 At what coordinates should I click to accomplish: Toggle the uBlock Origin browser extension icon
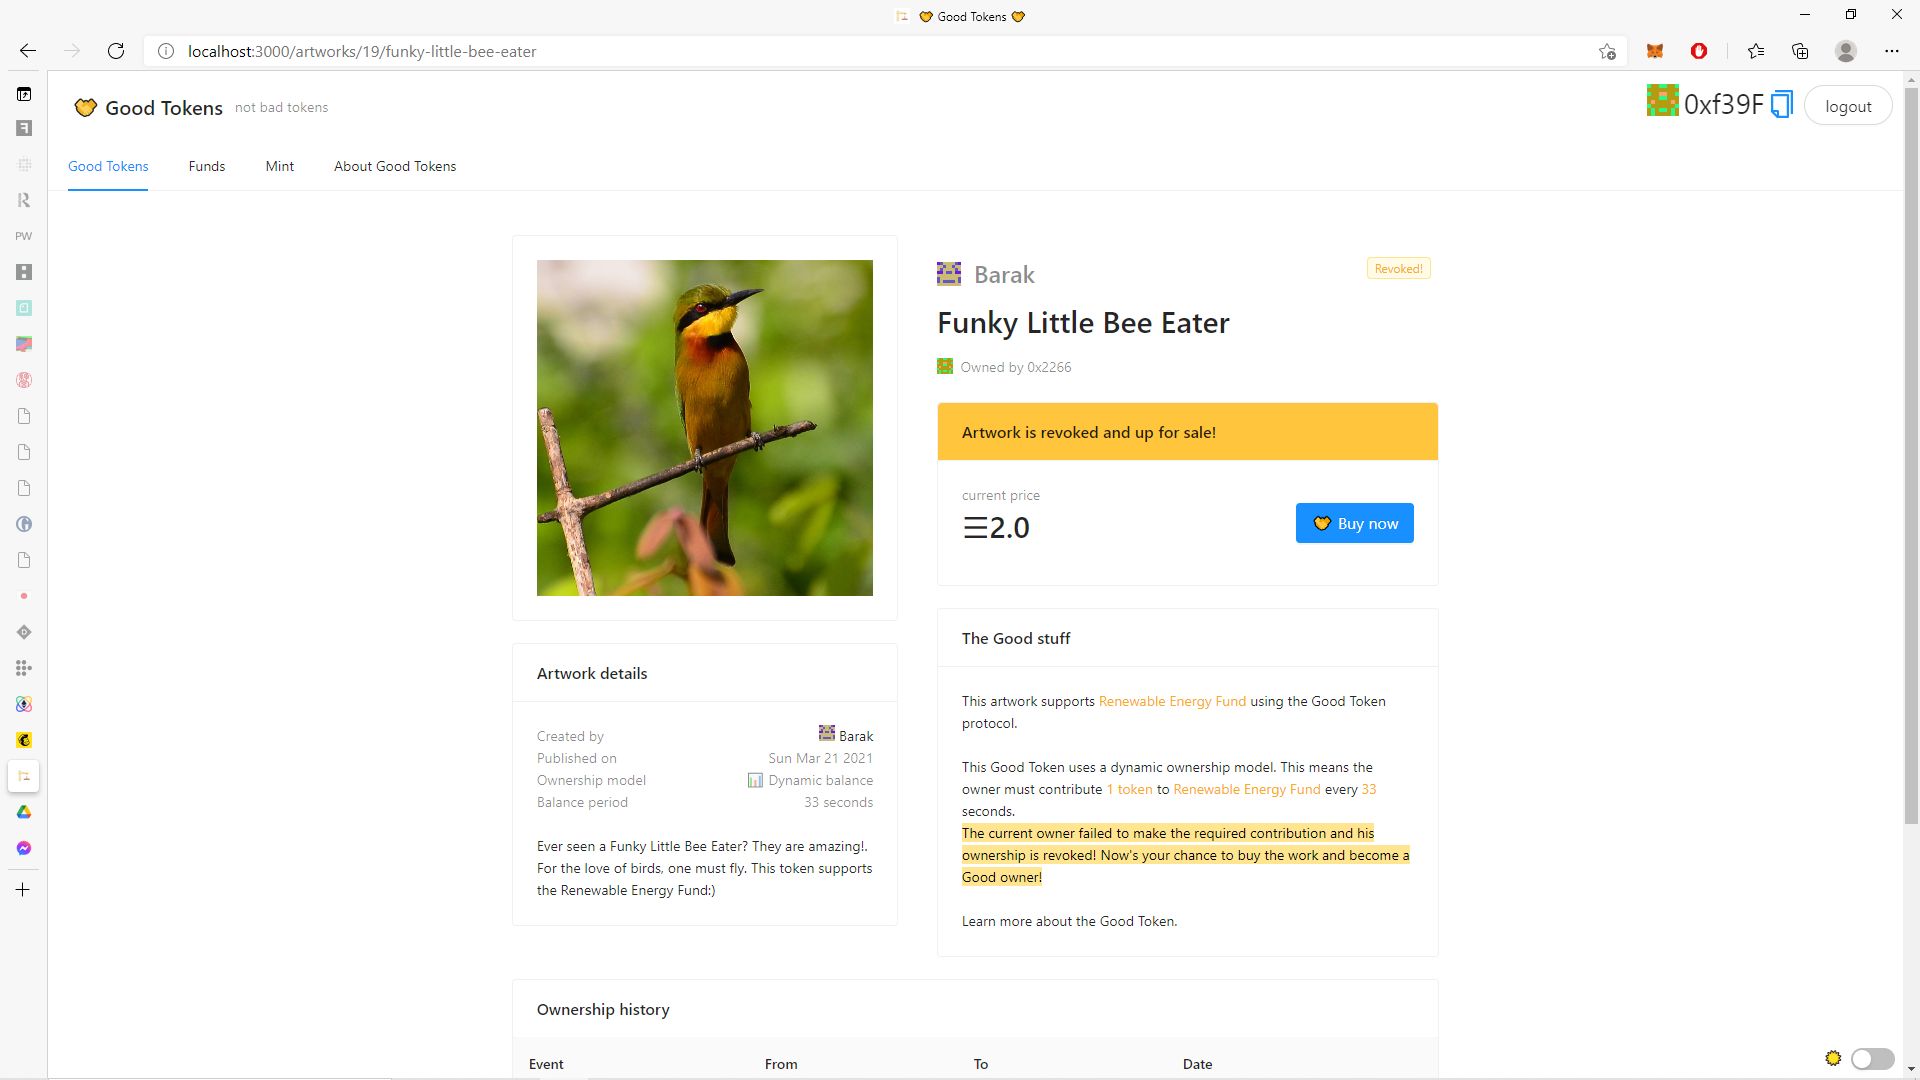click(1700, 50)
